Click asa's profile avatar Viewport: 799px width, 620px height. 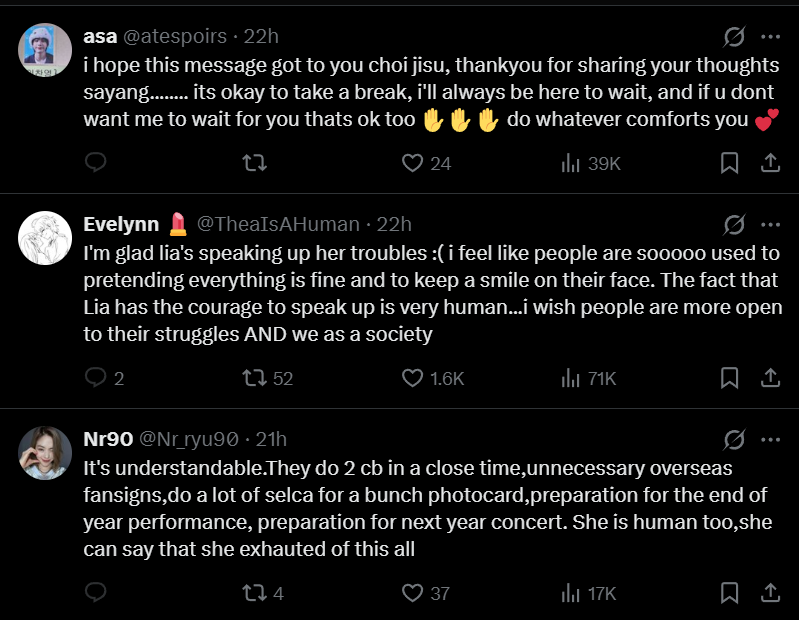[x=45, y=49]
